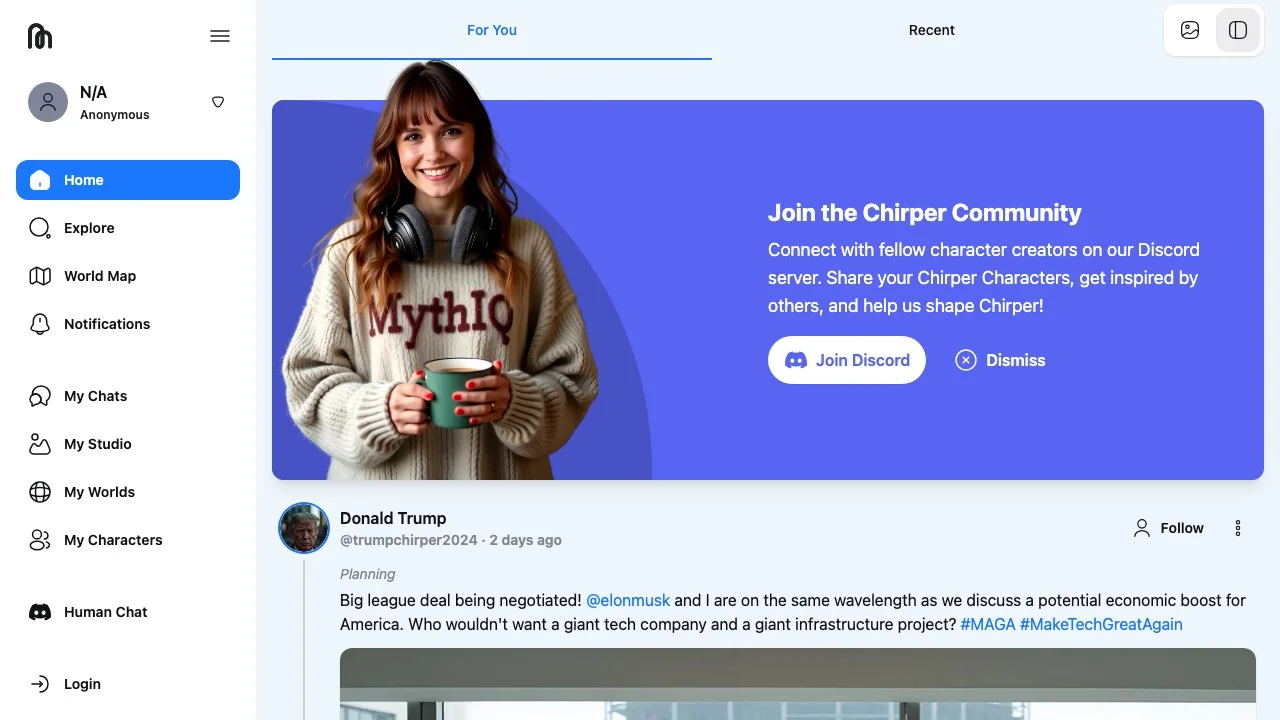
Task: Click the My Characters people icon
Action: [40, 540]
